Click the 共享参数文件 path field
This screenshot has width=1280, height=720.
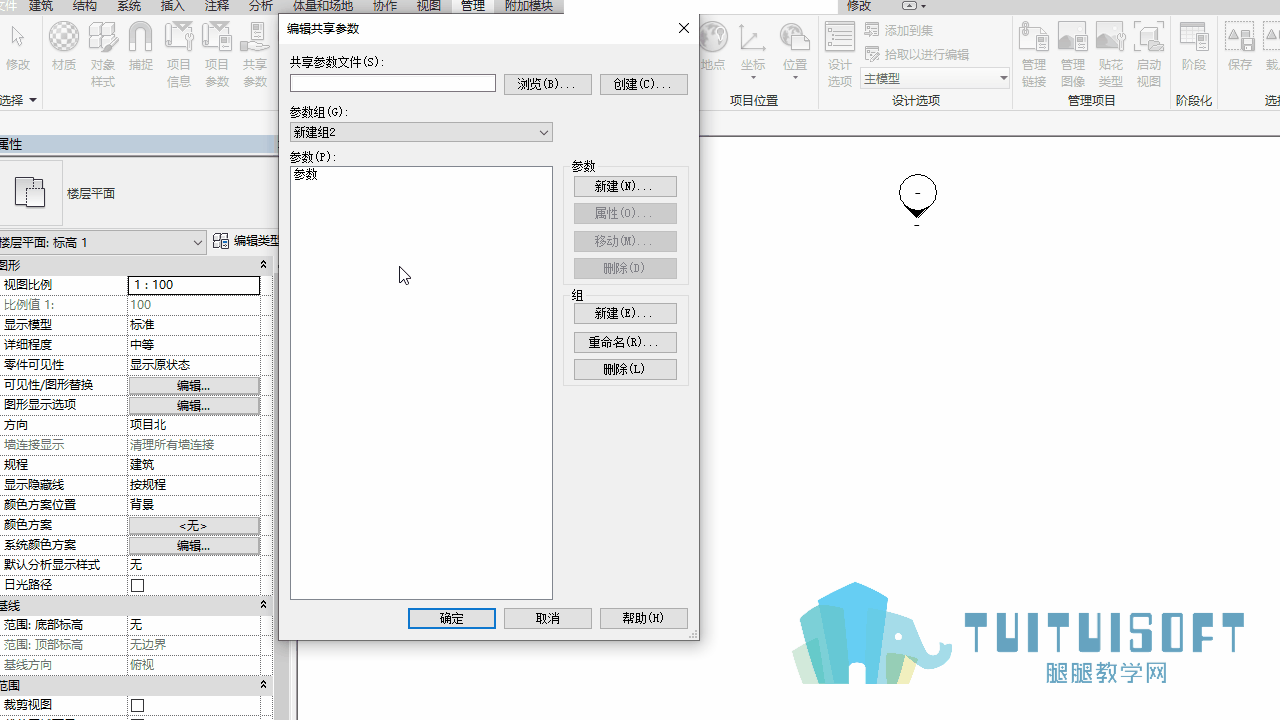tap(393, 83)
